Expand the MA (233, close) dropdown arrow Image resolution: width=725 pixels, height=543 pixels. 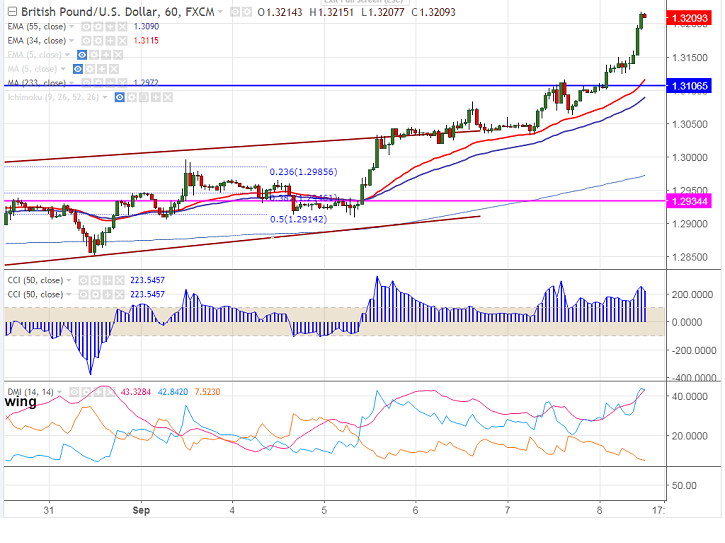[72, 83]
